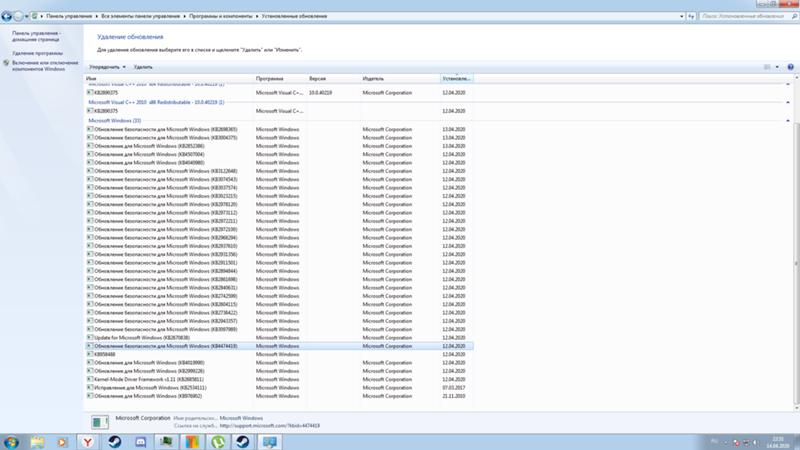Select update KB4507004 row
This screenshot has width=800, height=450.
279,155
